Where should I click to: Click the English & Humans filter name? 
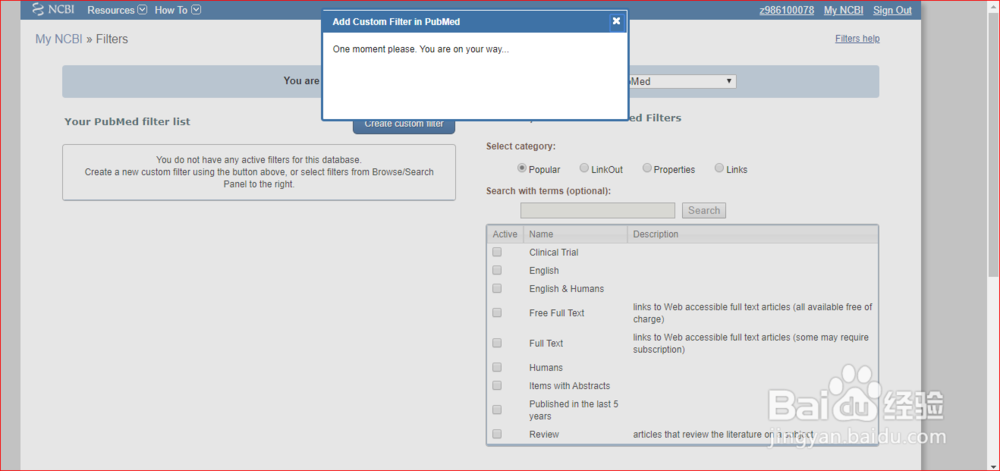click(566, 289)
